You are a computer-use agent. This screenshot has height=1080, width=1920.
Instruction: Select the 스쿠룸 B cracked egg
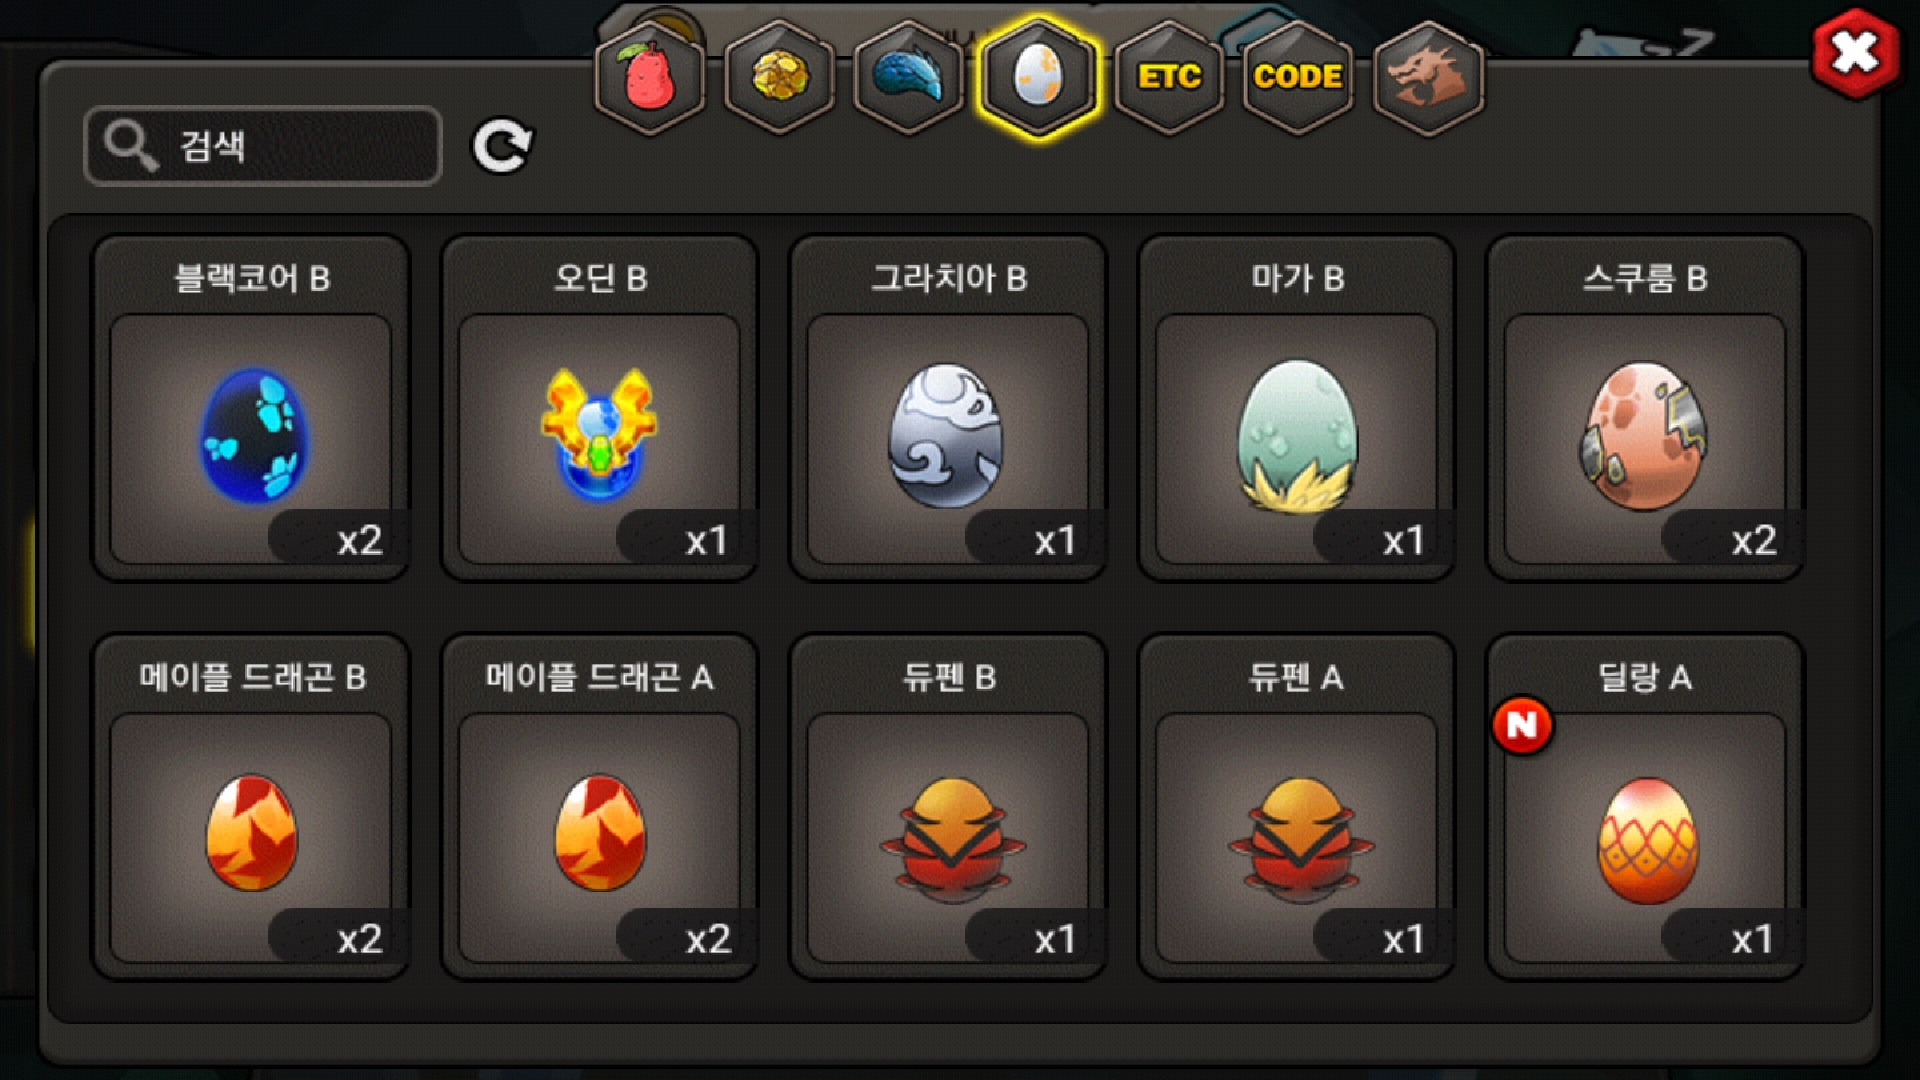(1645, 408)
